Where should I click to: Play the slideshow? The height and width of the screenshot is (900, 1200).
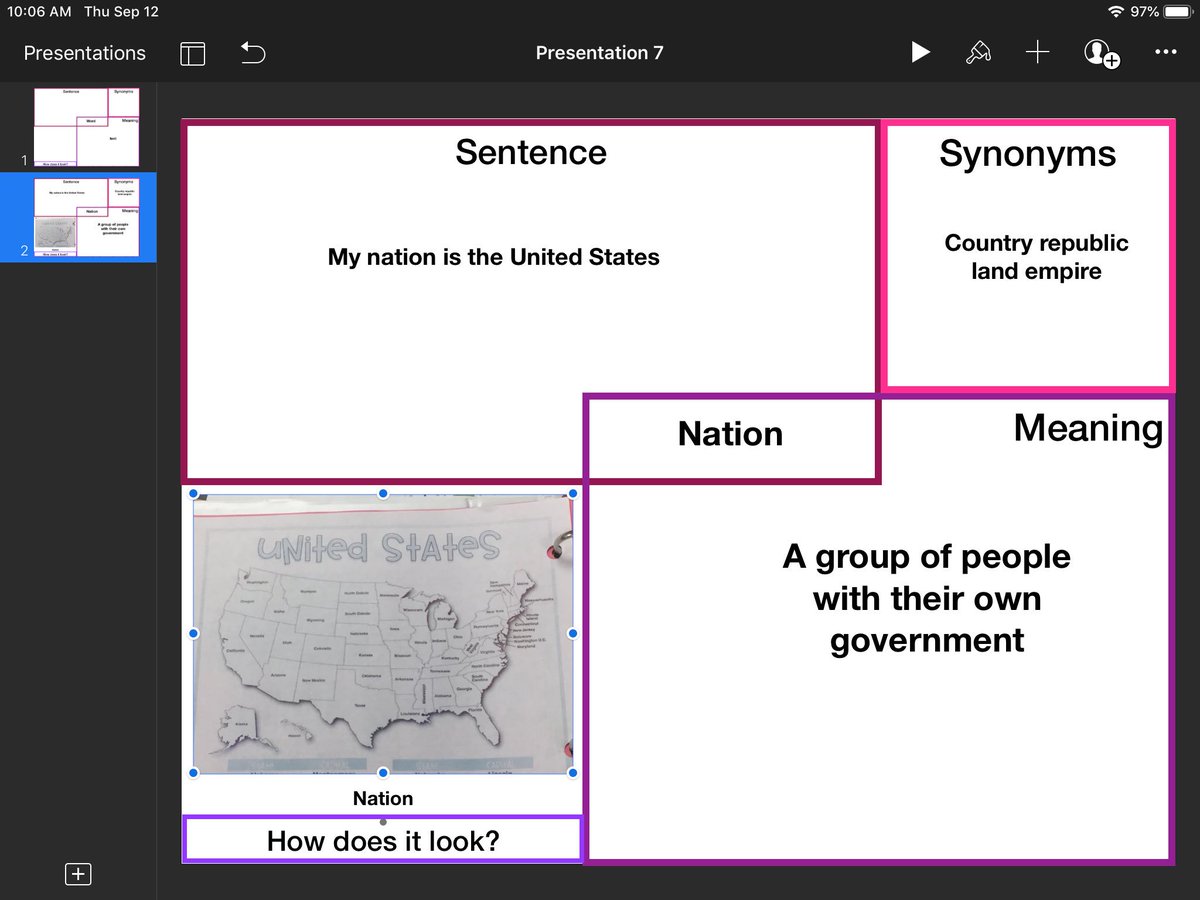coord(920,53)
